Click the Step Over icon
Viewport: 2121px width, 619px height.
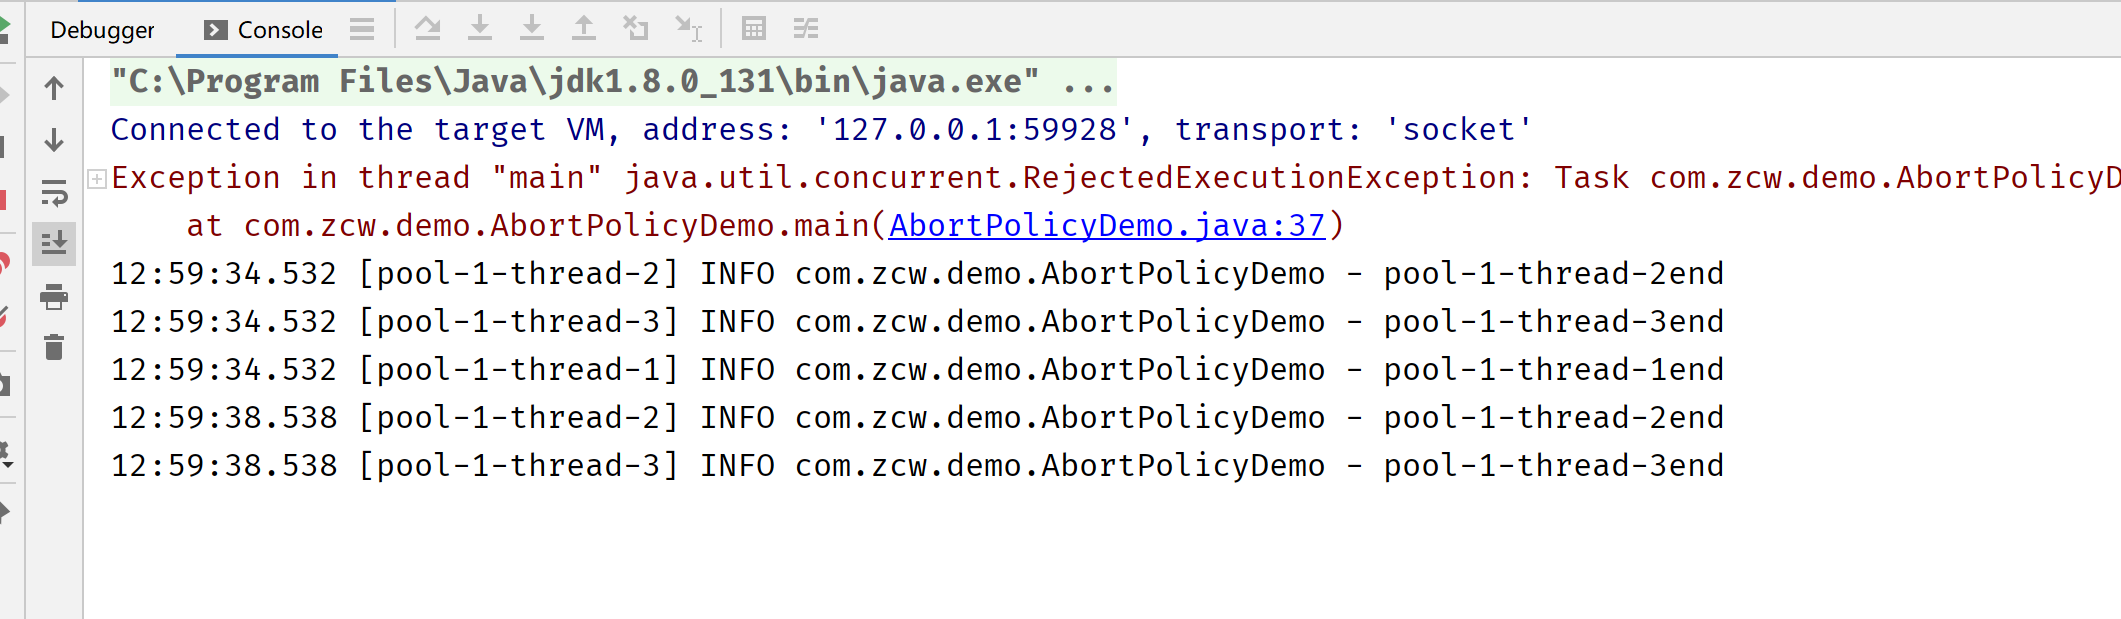point(428,28)
